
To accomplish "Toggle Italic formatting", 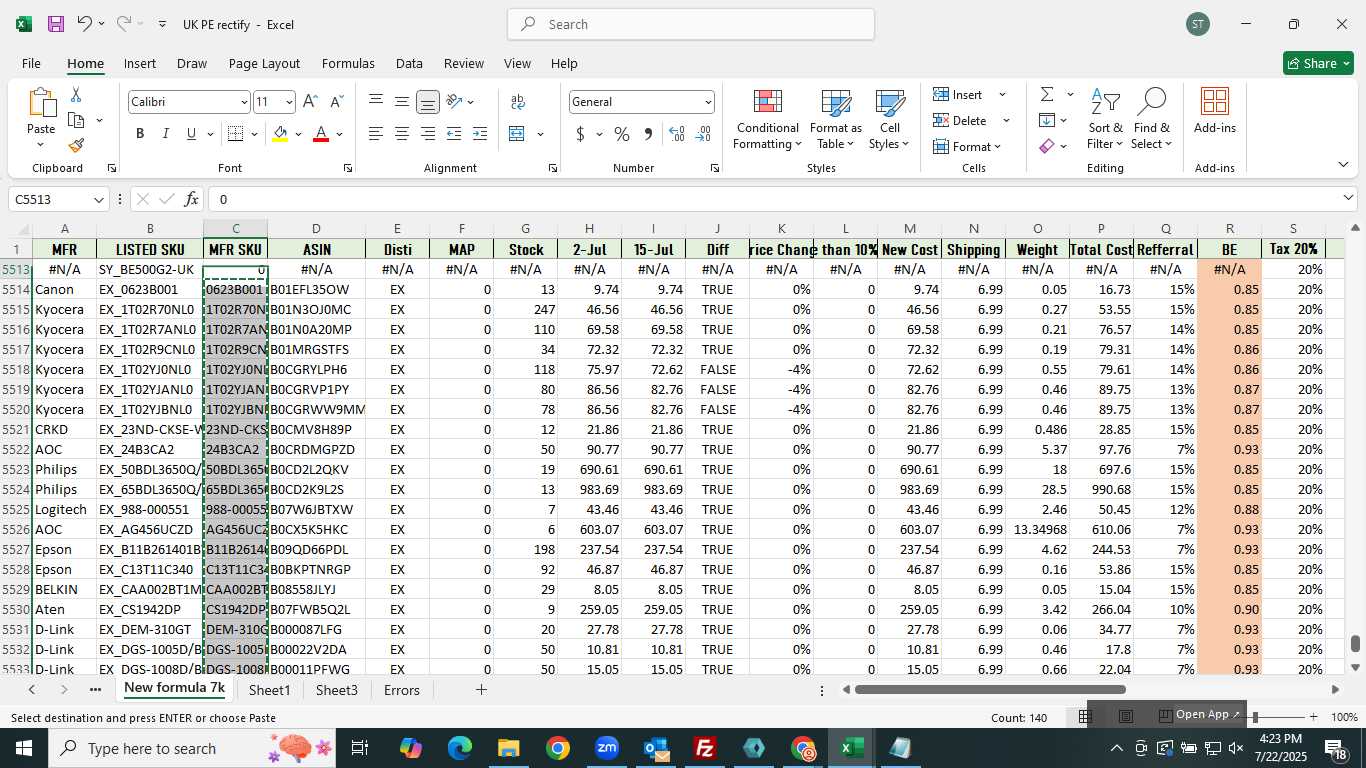I will tap(166, 134).
